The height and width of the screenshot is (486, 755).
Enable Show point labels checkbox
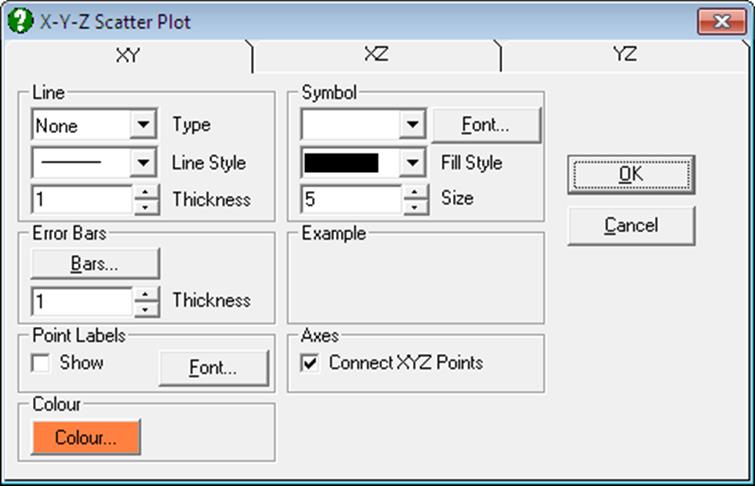click(40, 363)
